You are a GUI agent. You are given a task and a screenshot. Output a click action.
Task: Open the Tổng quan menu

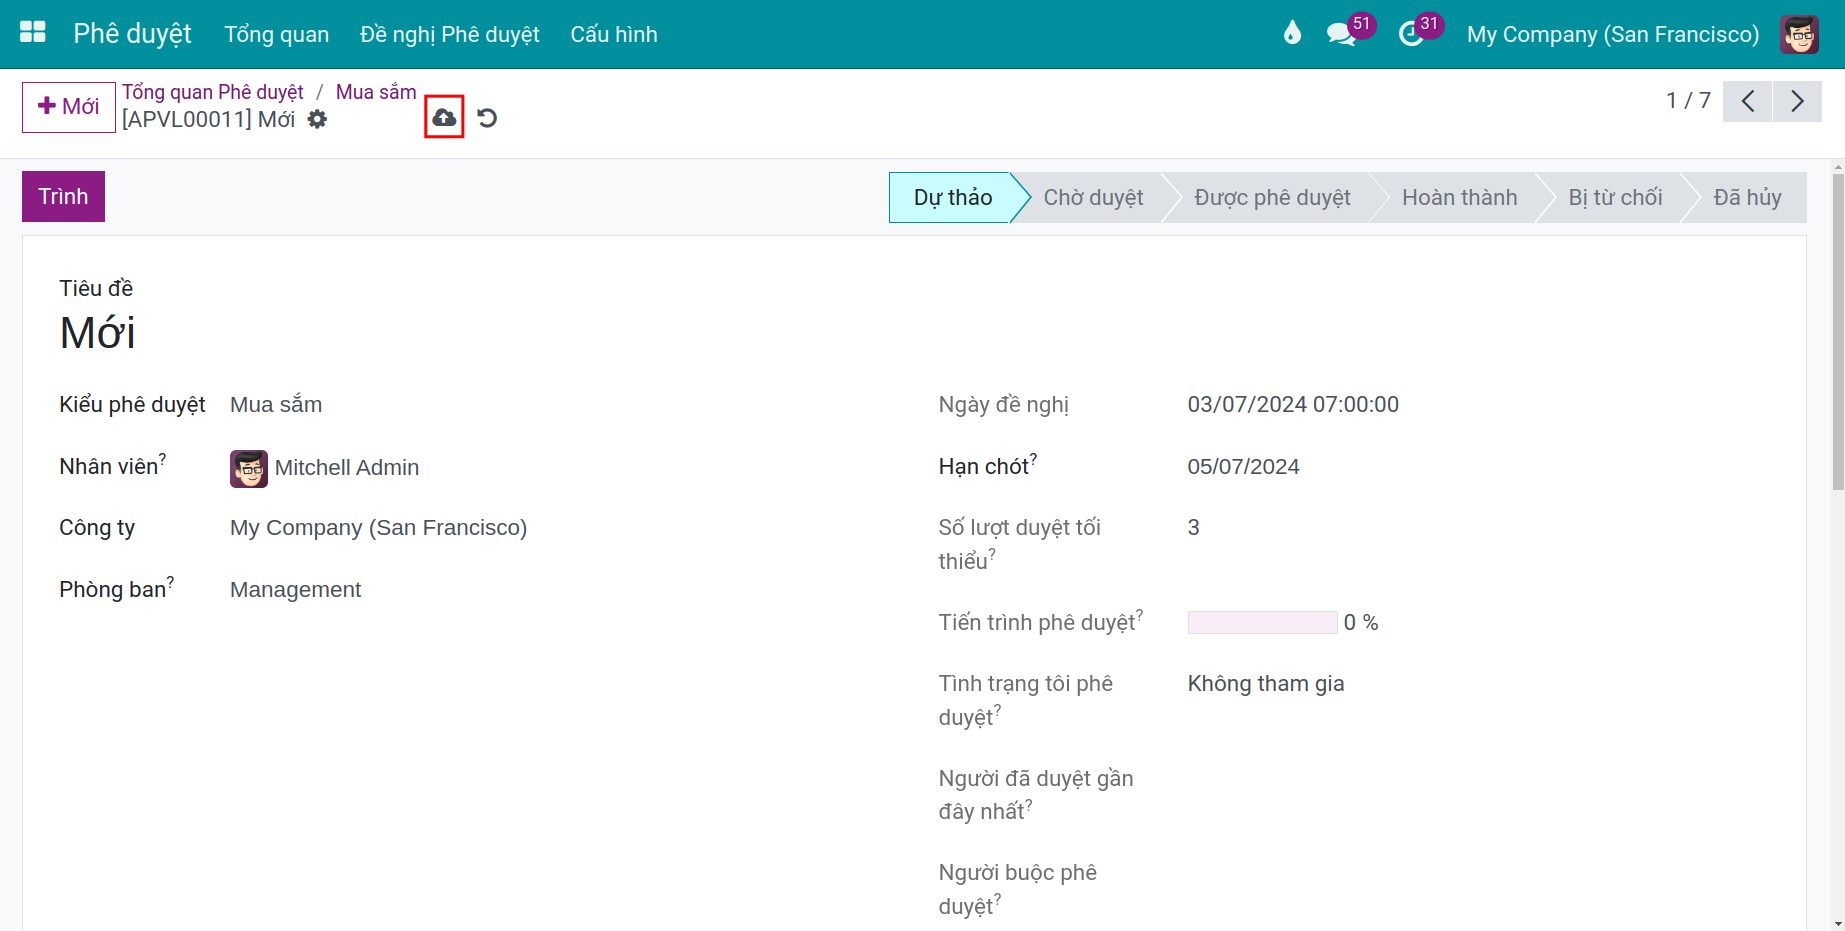click(277, 34)
